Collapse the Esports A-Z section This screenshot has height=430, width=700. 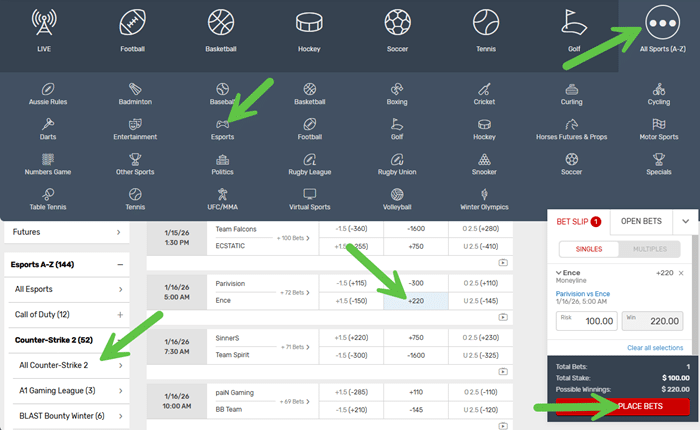click(x=119, y=264)
